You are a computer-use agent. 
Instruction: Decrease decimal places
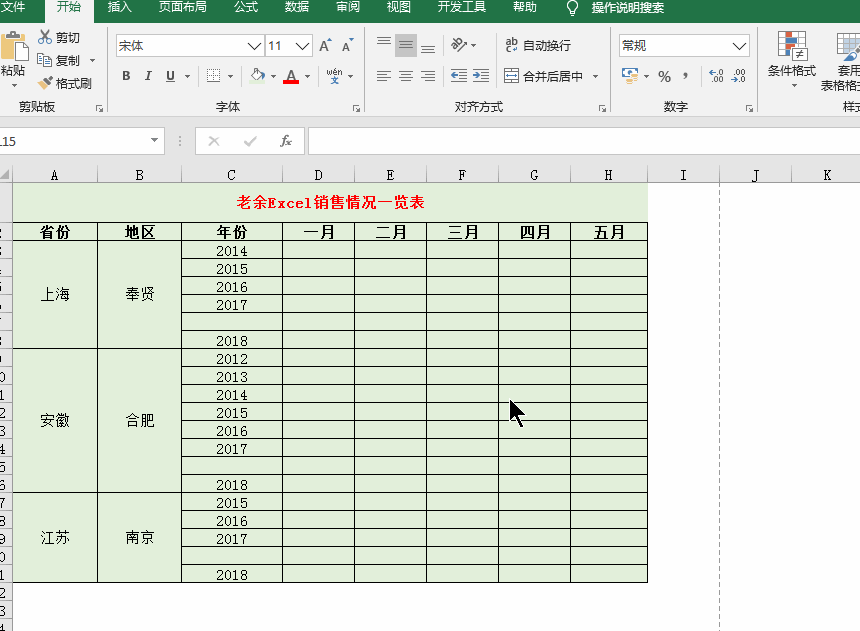coord(739,76)
